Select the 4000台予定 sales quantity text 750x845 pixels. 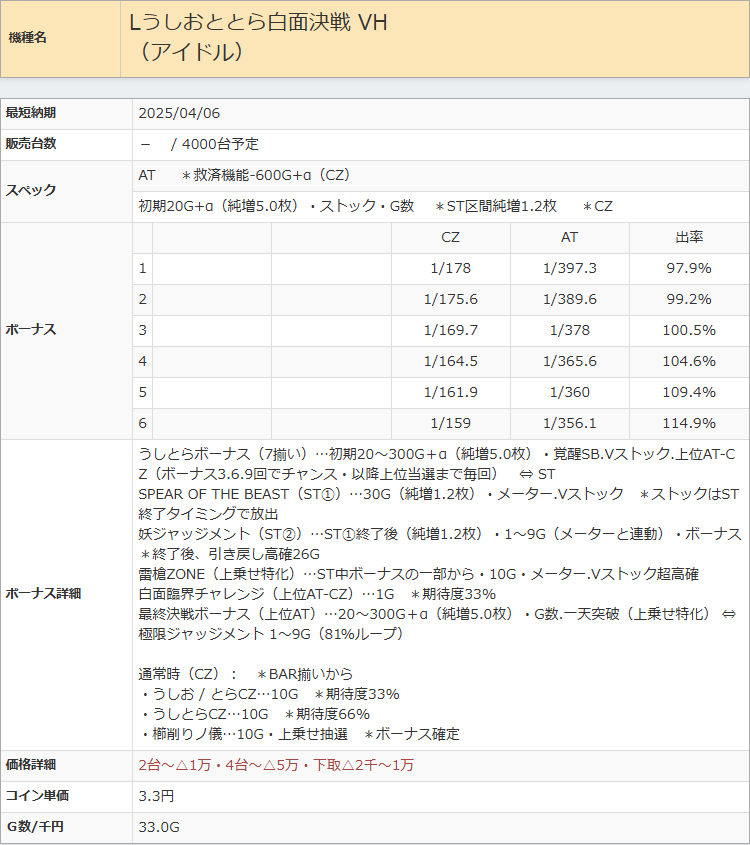coord(220,144)
